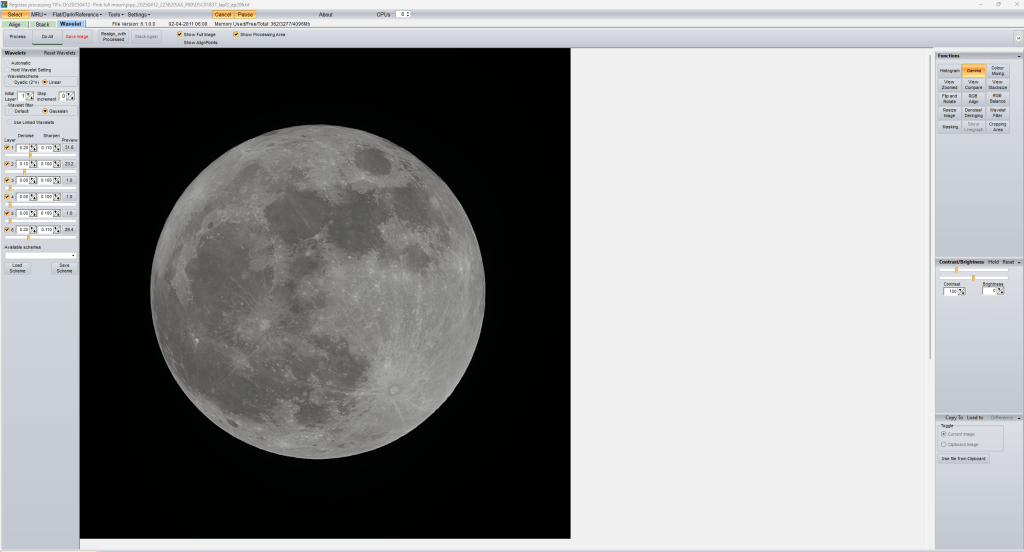Expand the MRU dropdown menu
The width and height of the screenshot is (1024, 552).
coord(38,15)
